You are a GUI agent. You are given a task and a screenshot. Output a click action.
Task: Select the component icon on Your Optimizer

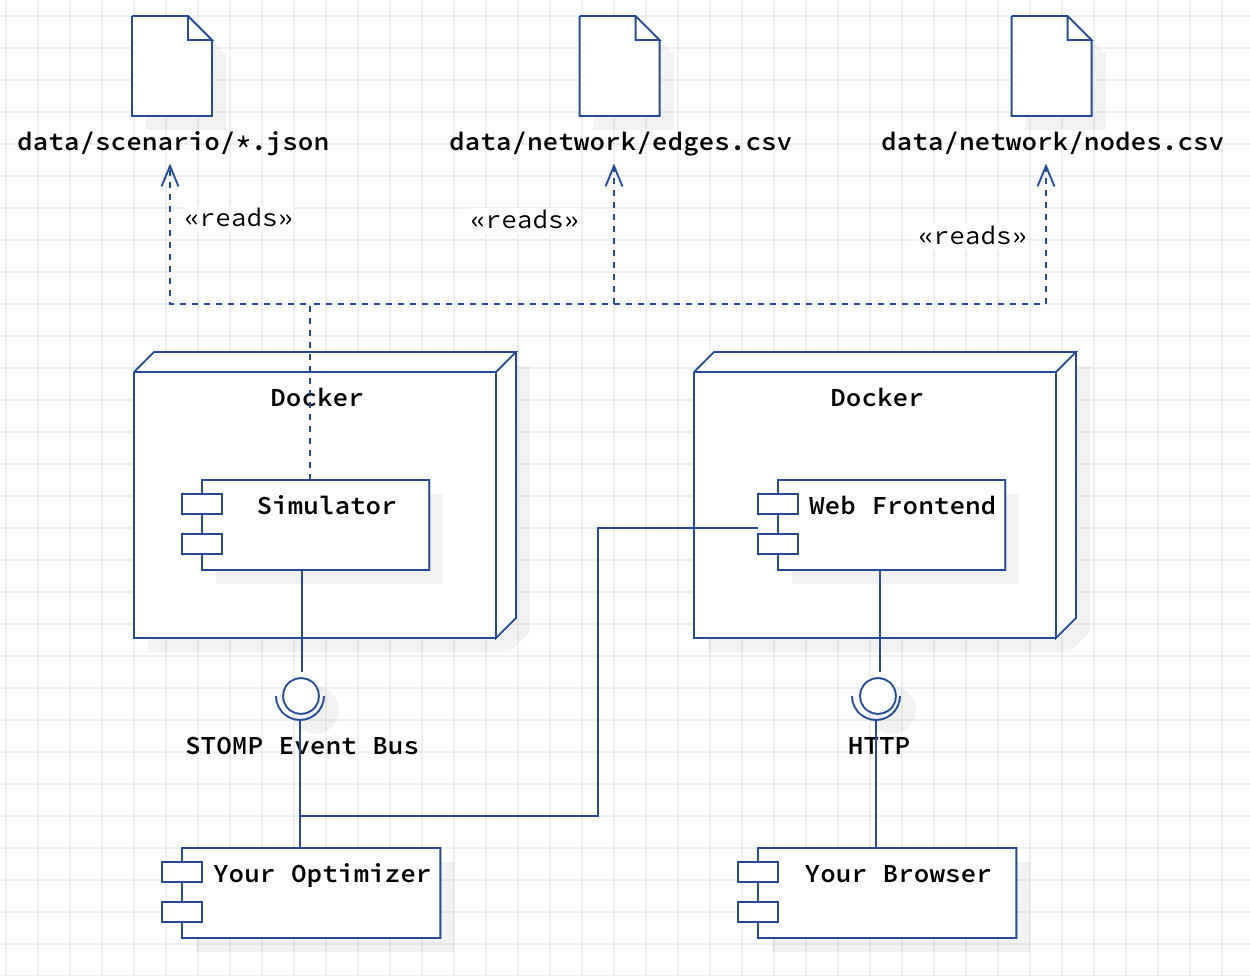coord(183,871)
